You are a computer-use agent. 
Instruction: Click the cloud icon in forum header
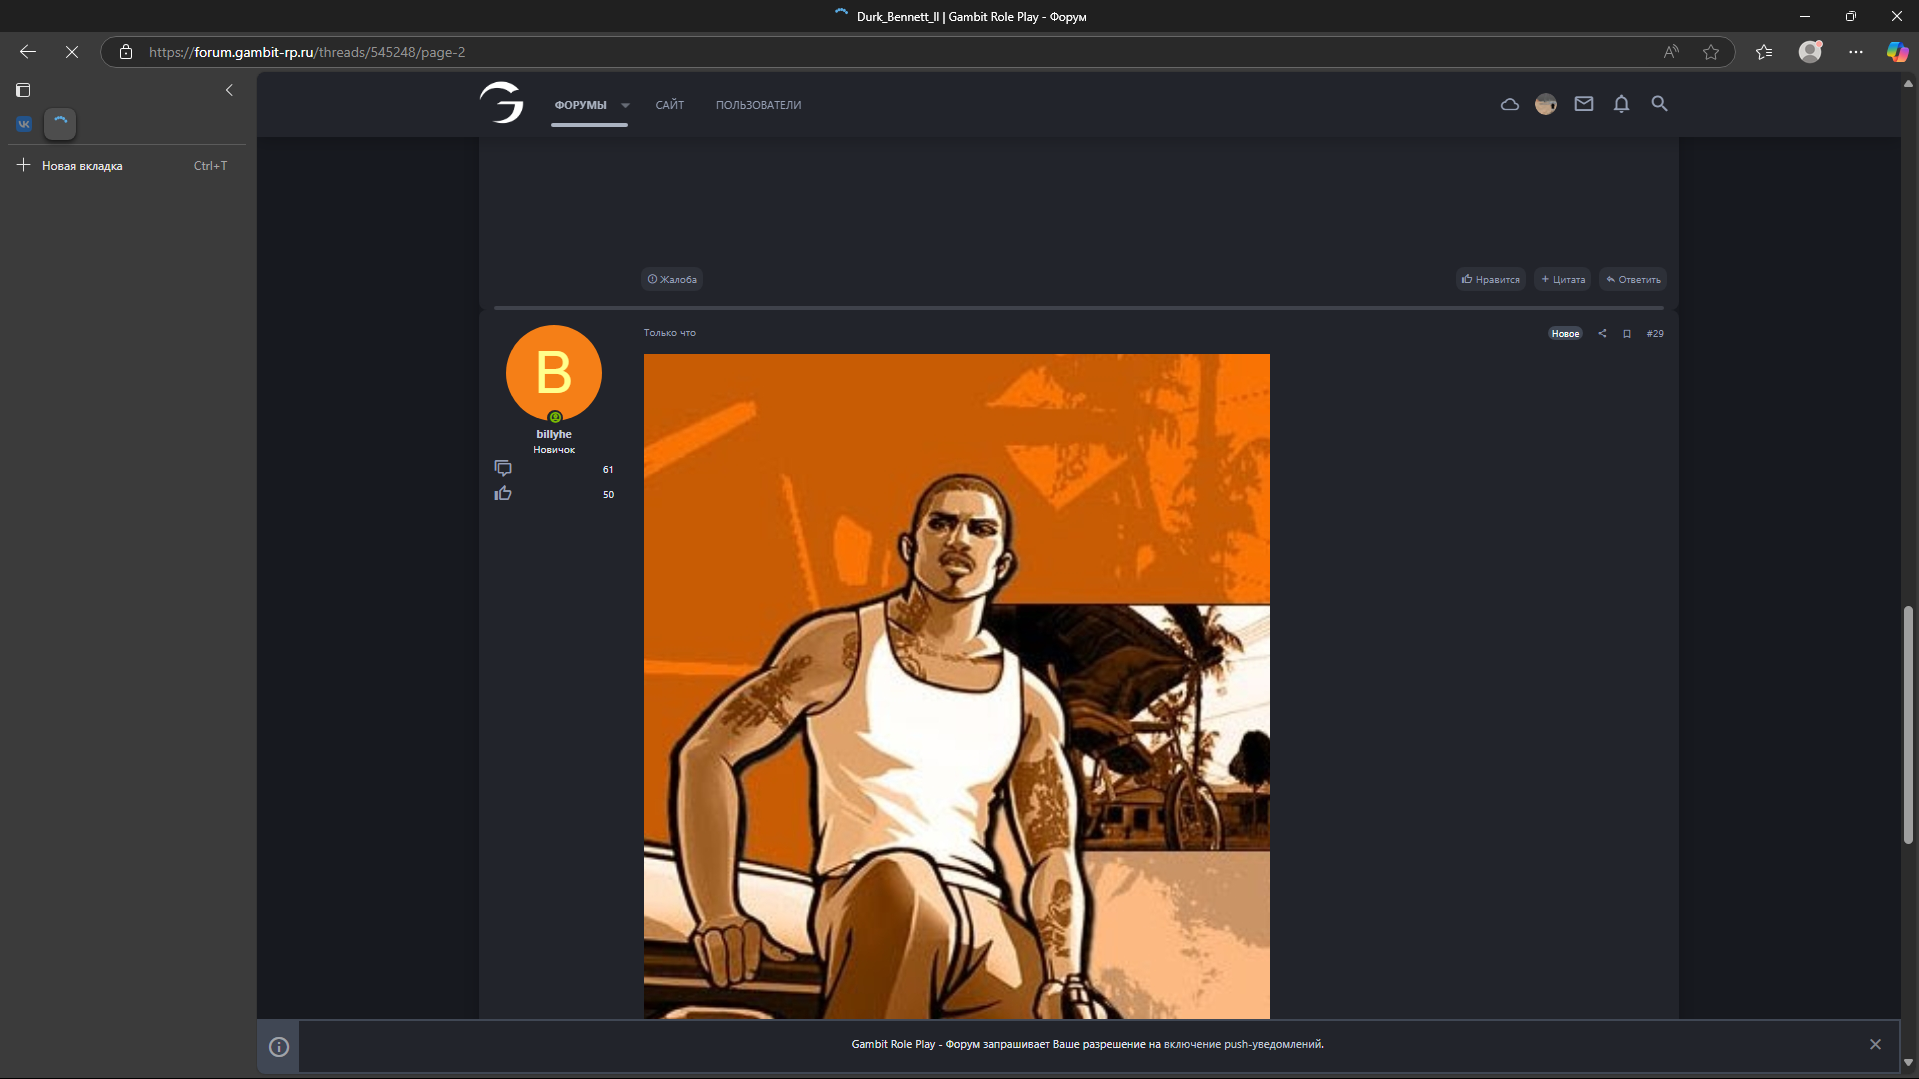(1509, 104)
